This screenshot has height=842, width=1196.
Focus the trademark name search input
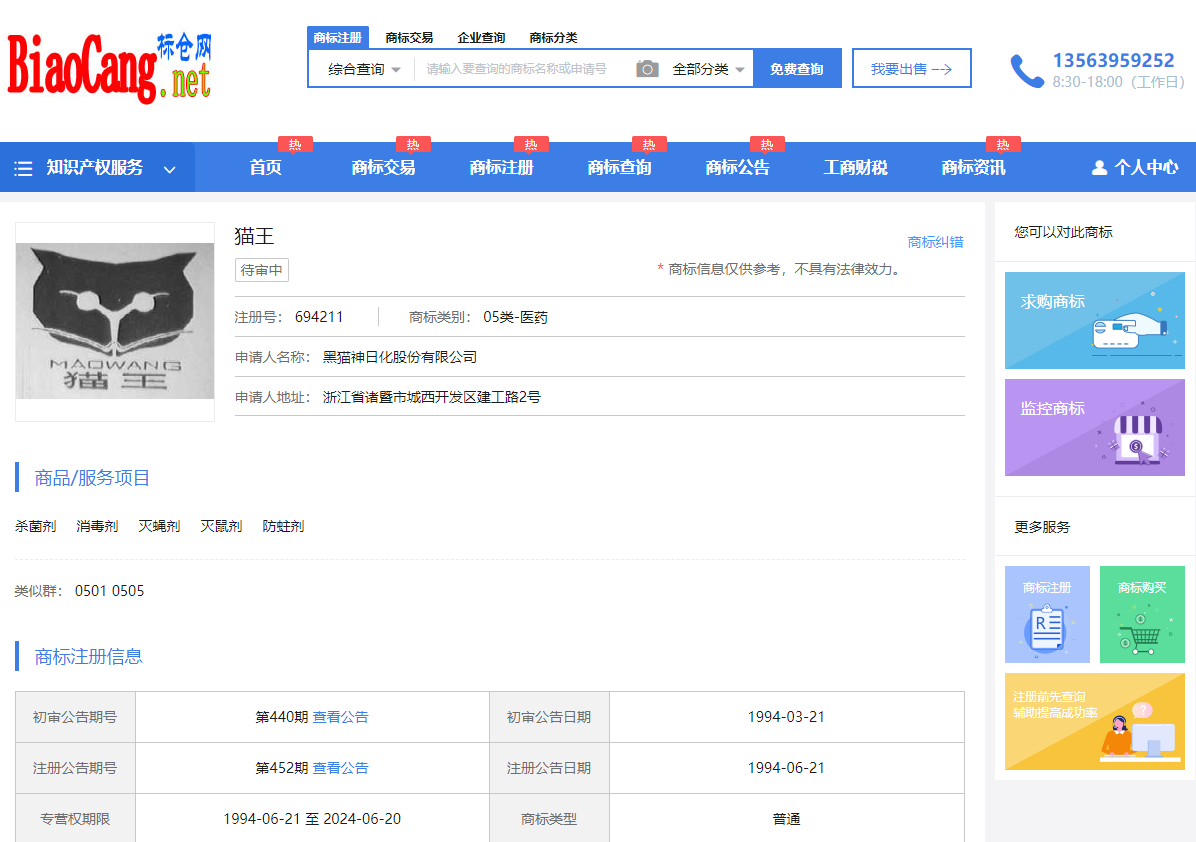click(x=522, y=69)
